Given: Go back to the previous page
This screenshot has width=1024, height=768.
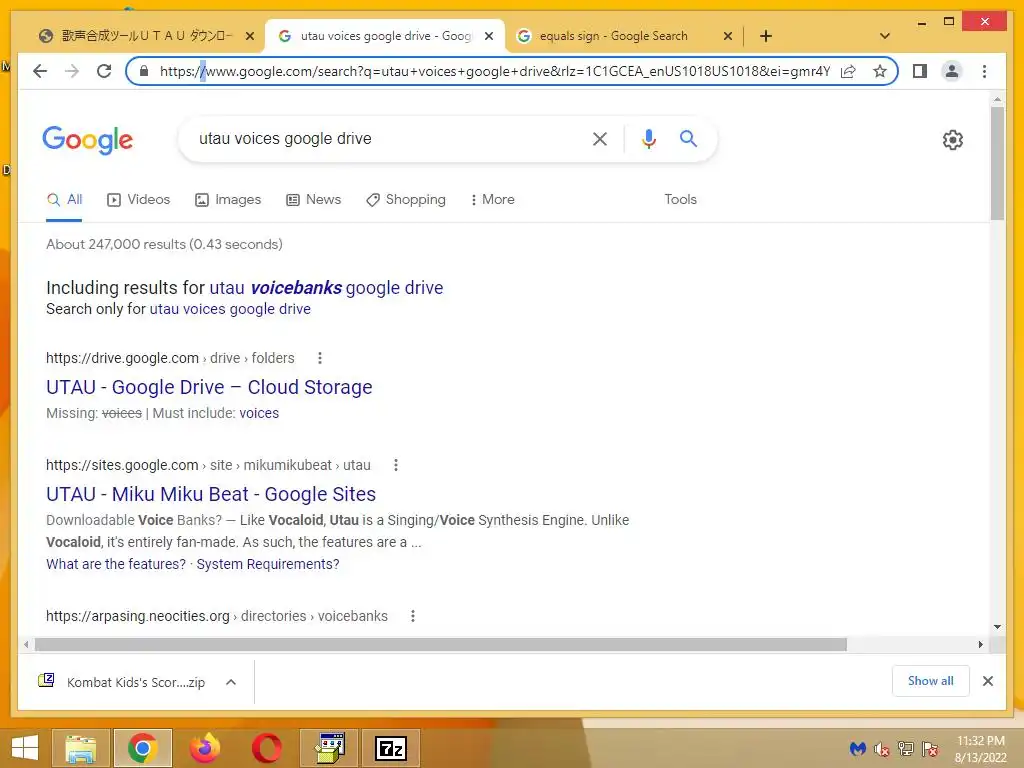Looking at the screenshot, I should tap(40, 71).
